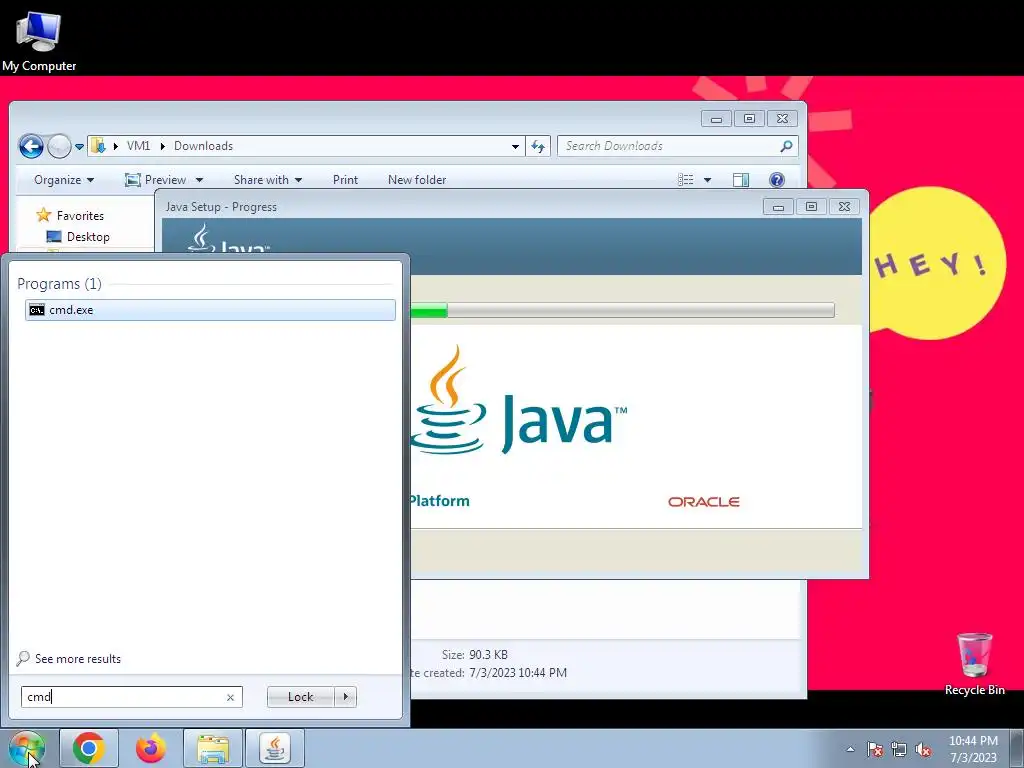The image size is (1024, 768).
Task: Click forward arrow in Explorer window
Action: point(59,146)
